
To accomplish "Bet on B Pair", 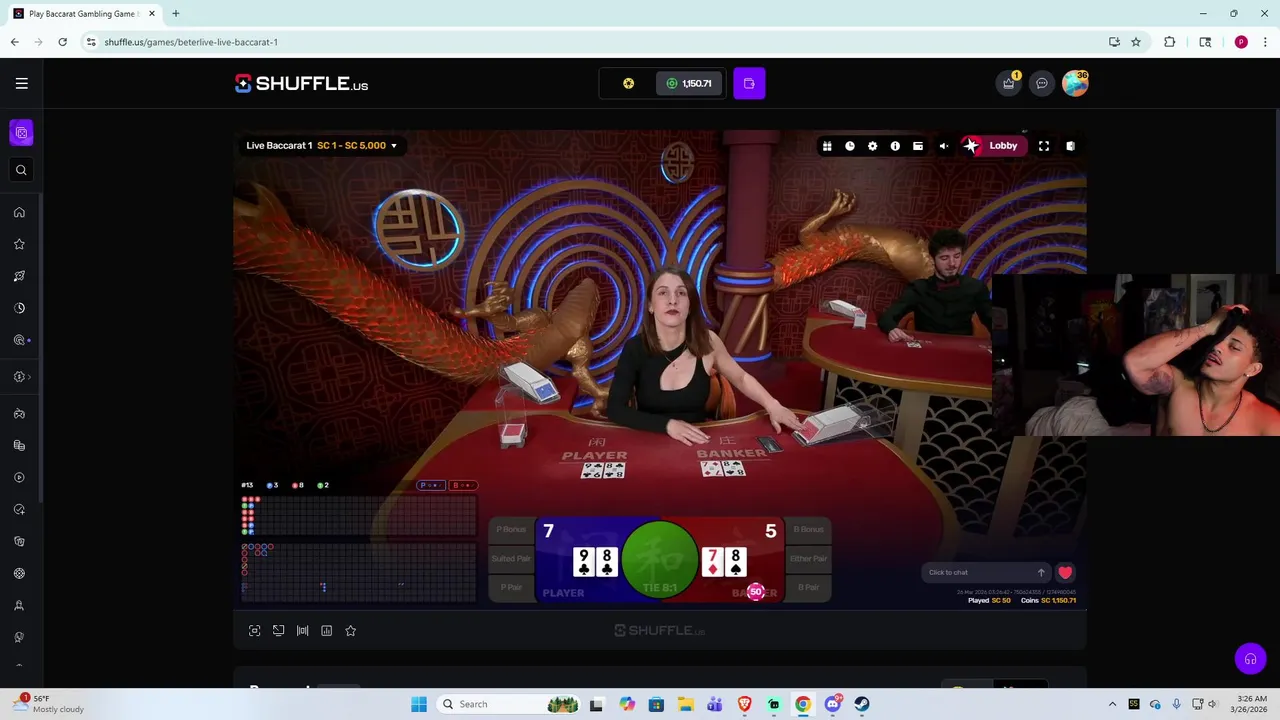I will point(808,587).
